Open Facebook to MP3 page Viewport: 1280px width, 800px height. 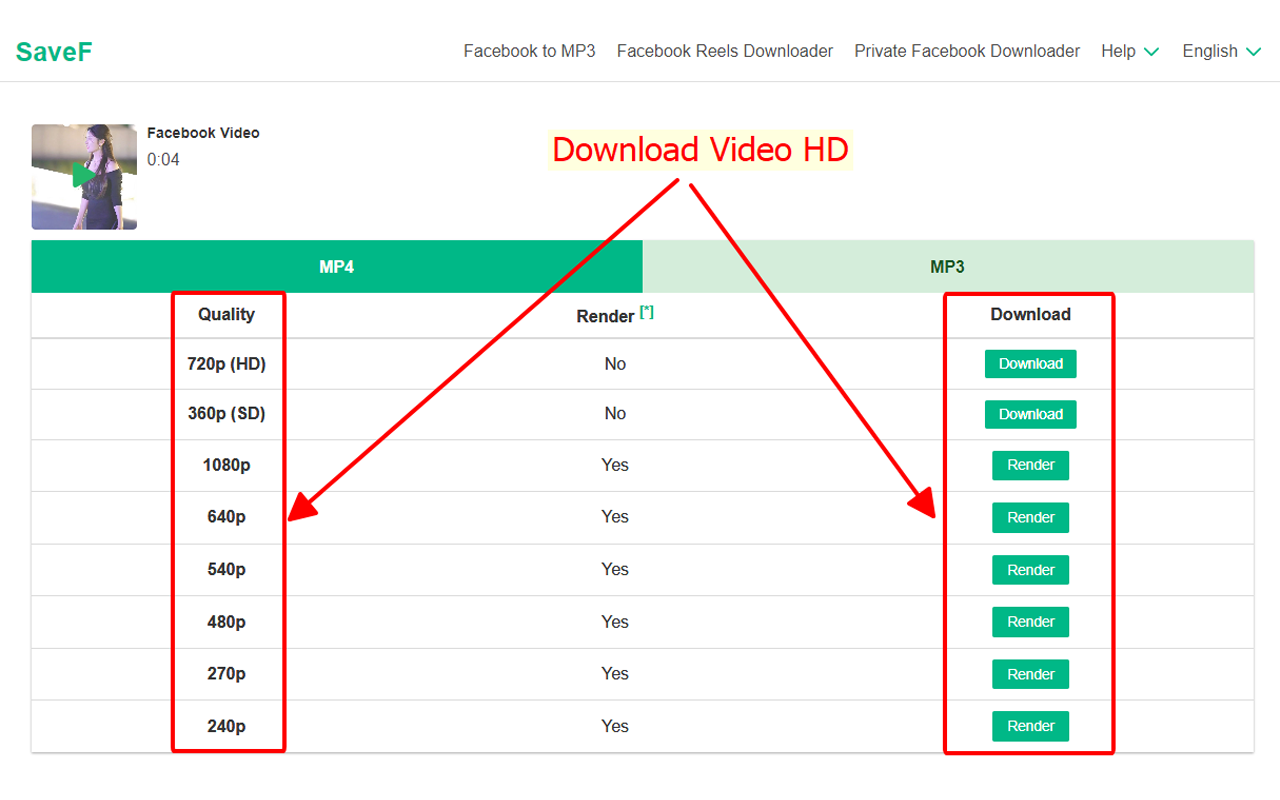coord(529,51)
